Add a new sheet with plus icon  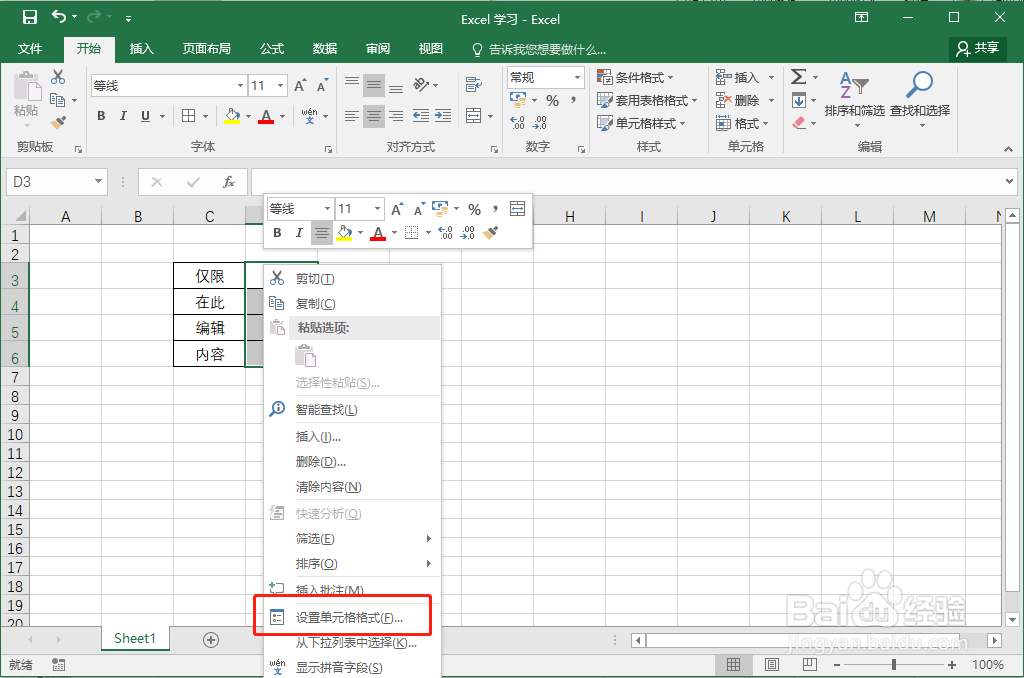point(211,640)
